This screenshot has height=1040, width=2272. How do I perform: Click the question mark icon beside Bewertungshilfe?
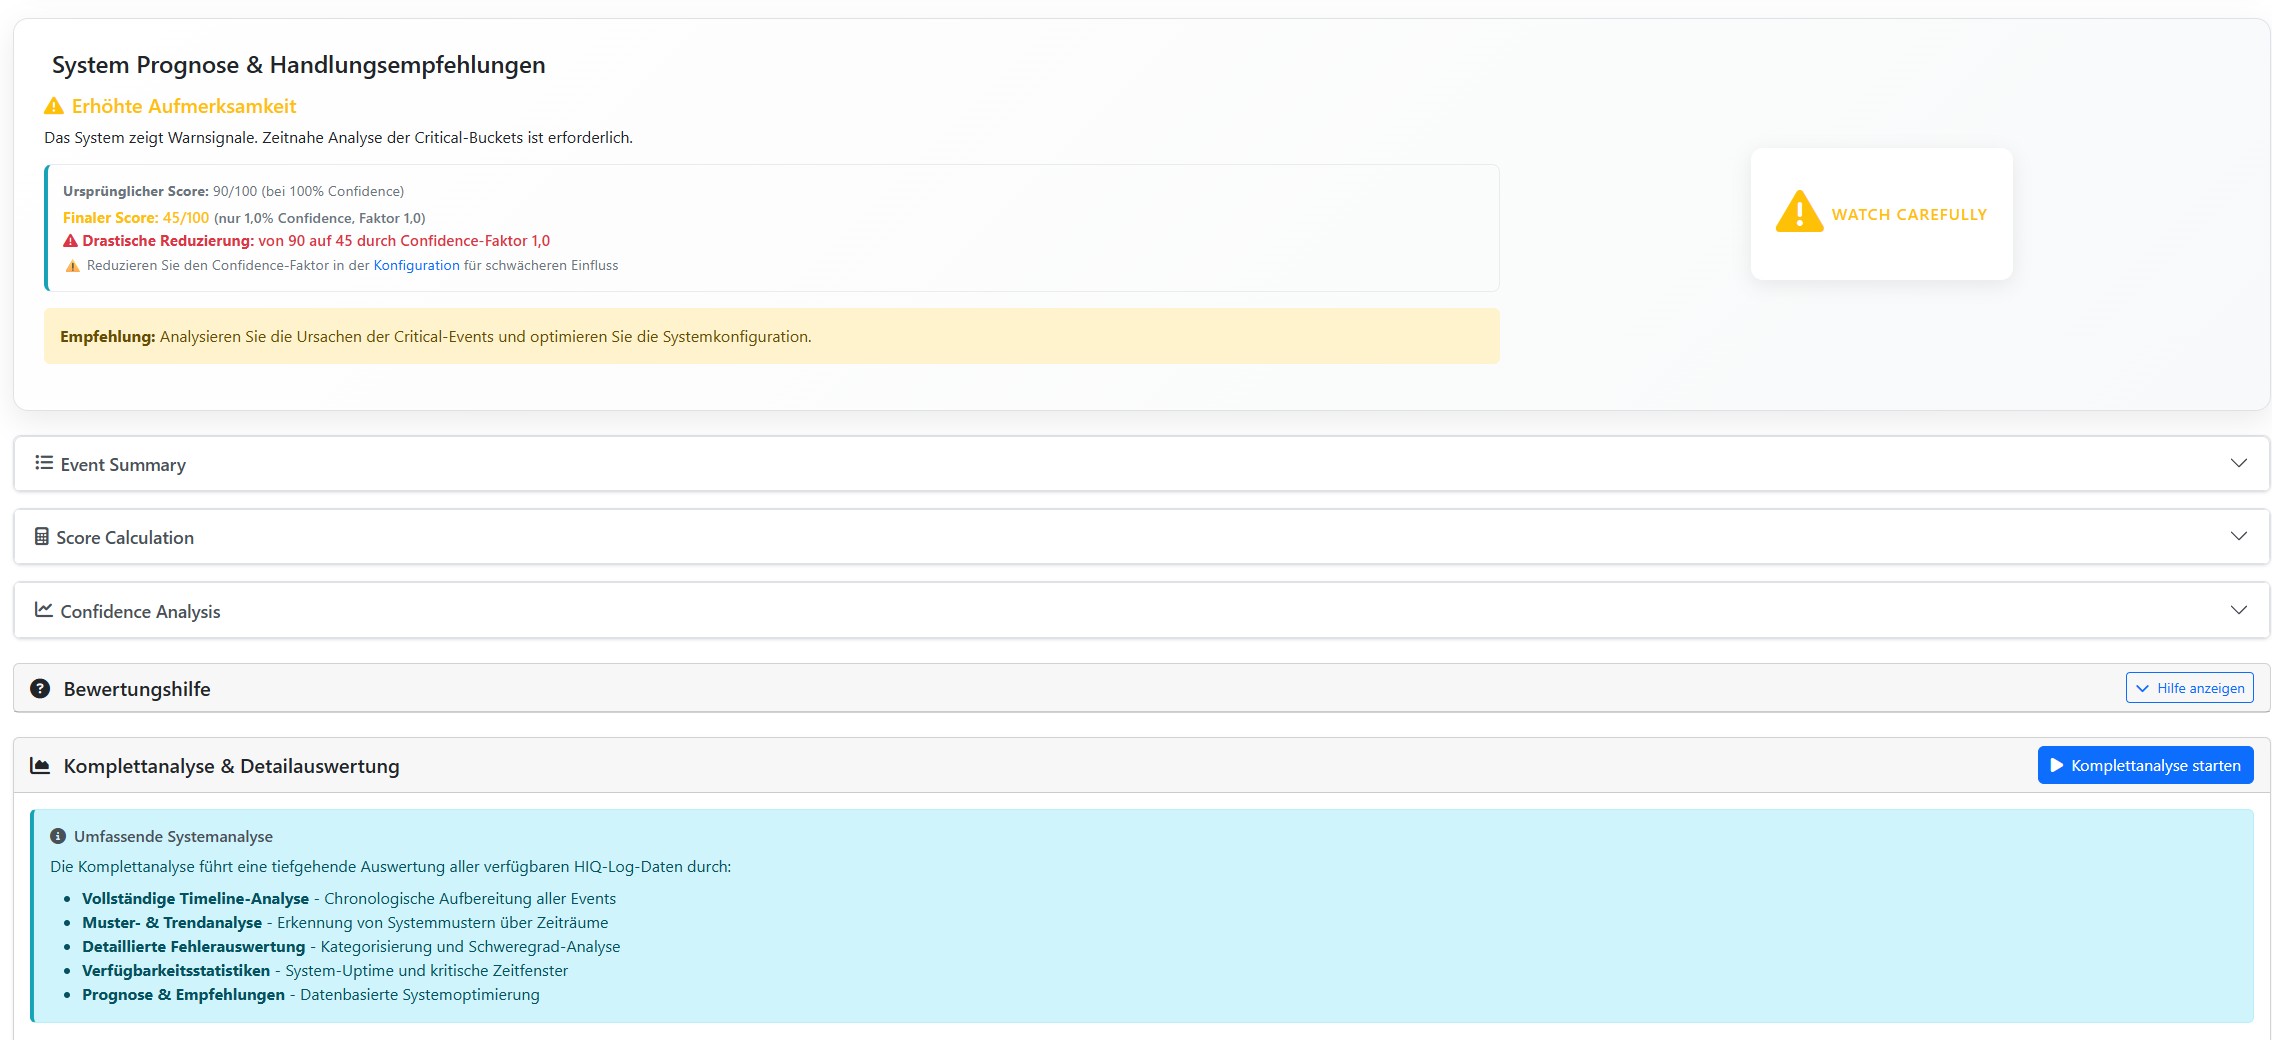tap(40, 689)
